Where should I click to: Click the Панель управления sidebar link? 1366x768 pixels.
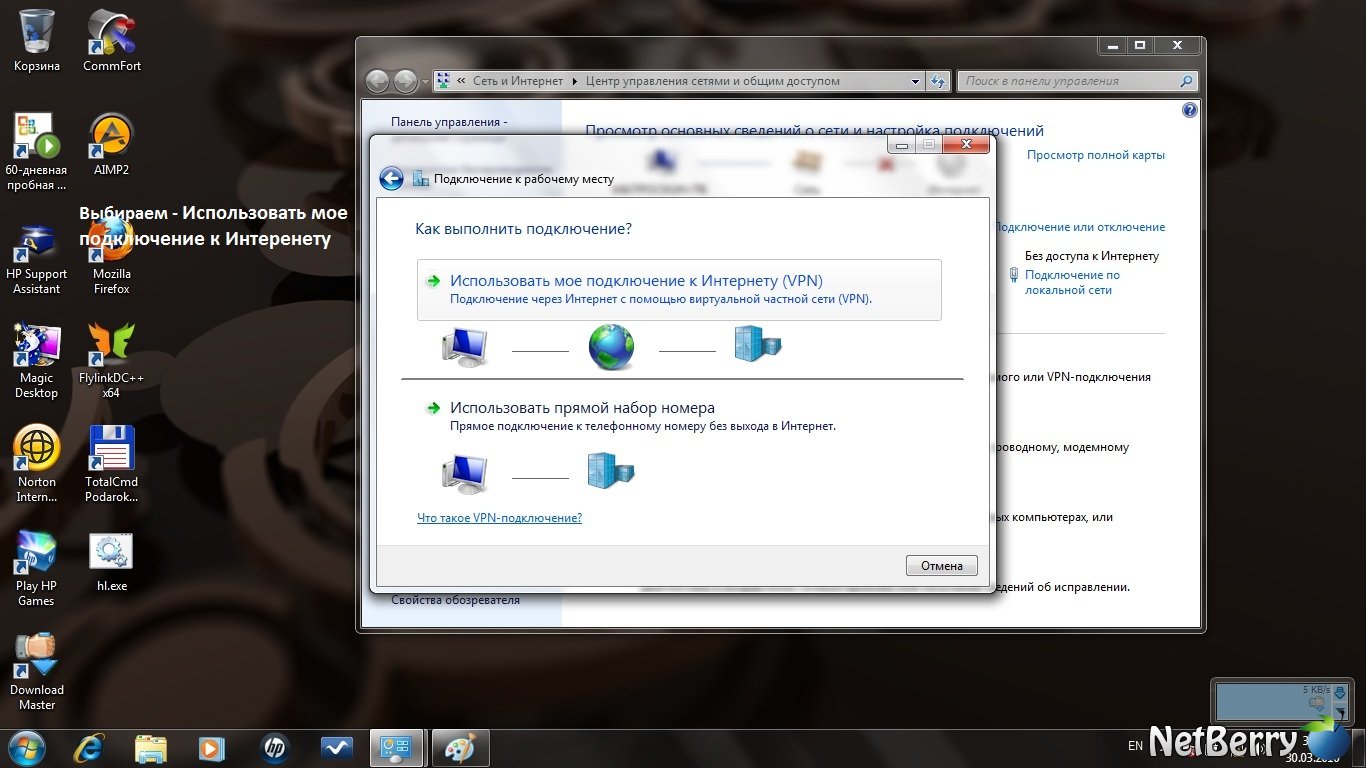pos(449,122)
